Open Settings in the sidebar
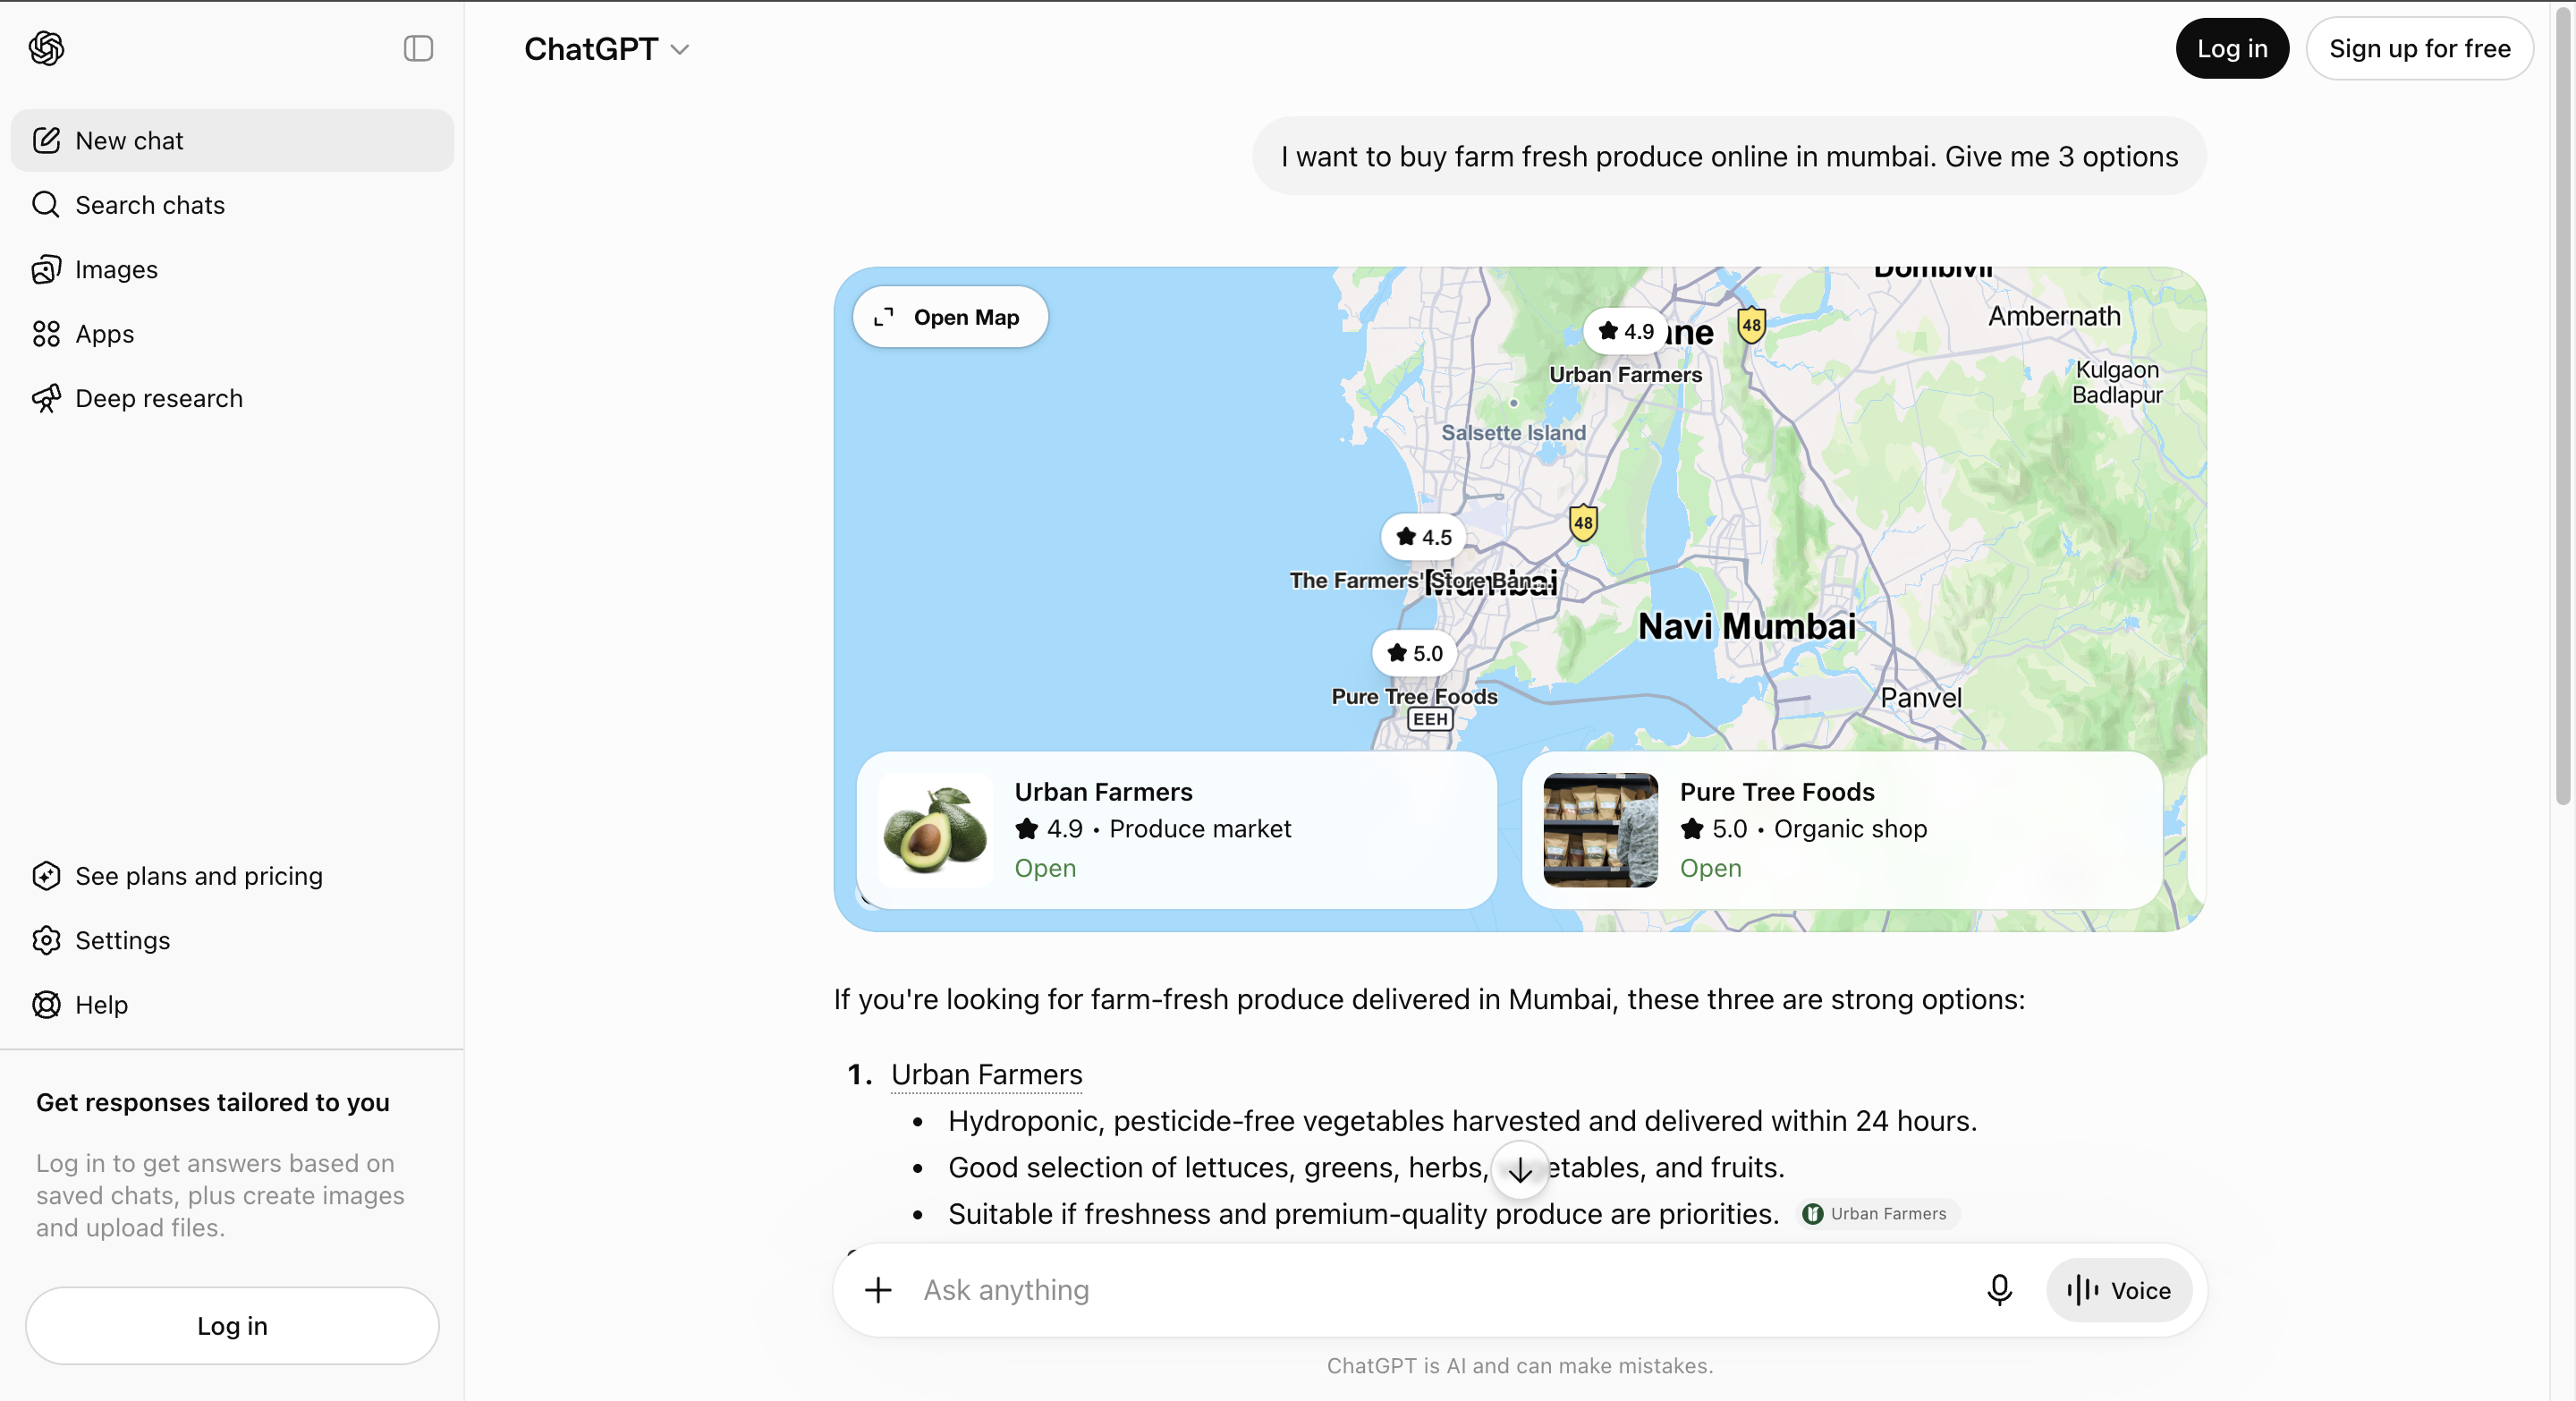Viewport: 2576px width, 1401px height. [232, 940]
